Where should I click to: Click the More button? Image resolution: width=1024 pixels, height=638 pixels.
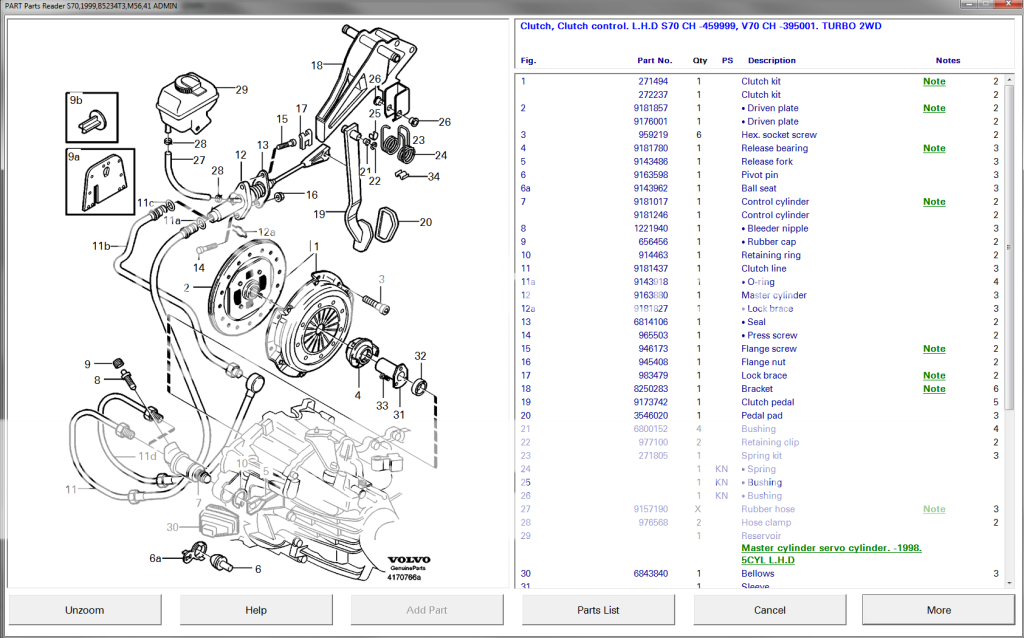[938, 609]
